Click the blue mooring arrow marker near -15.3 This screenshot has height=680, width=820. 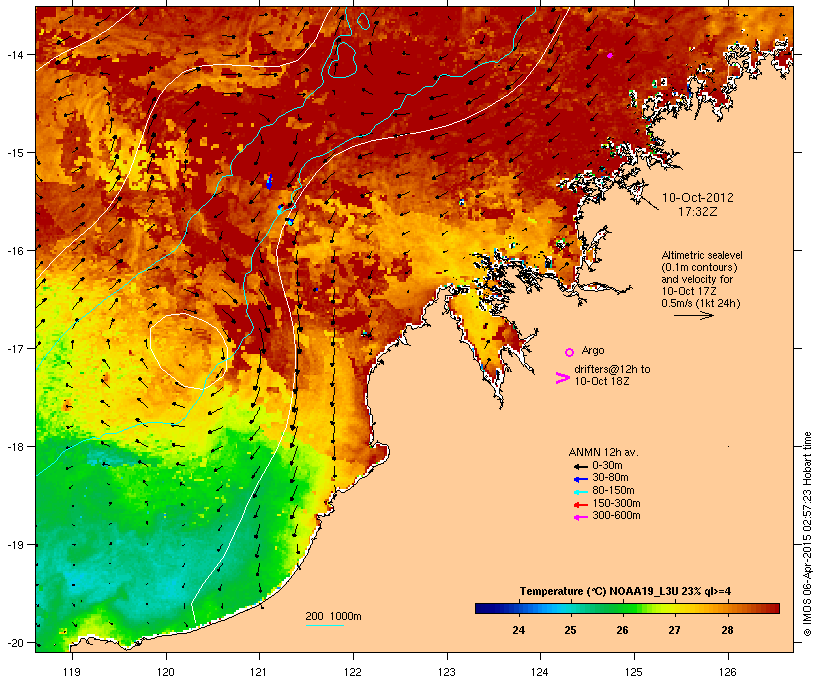269,181
